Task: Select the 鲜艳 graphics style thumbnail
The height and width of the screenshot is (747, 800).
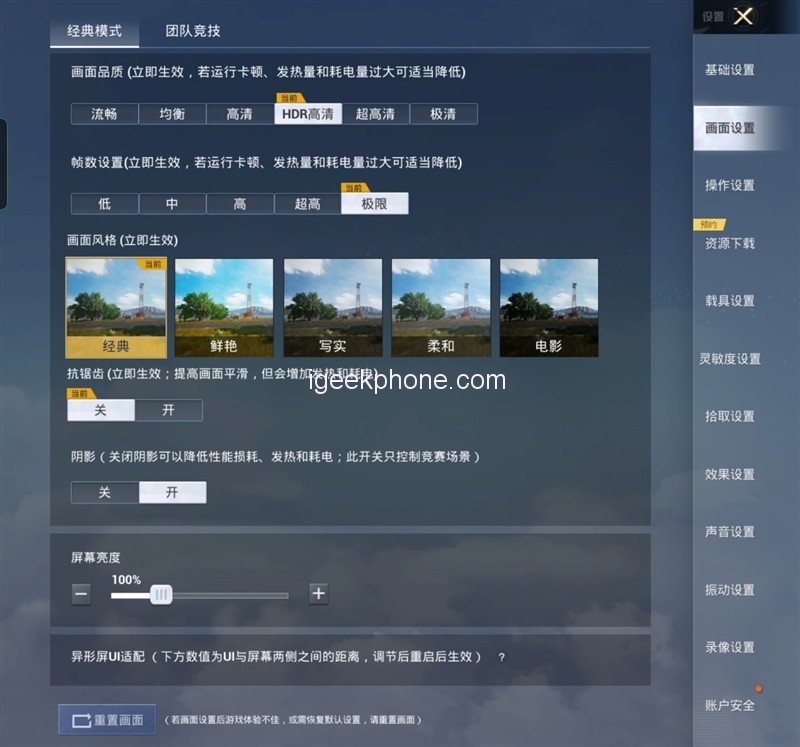Action: 224,308
